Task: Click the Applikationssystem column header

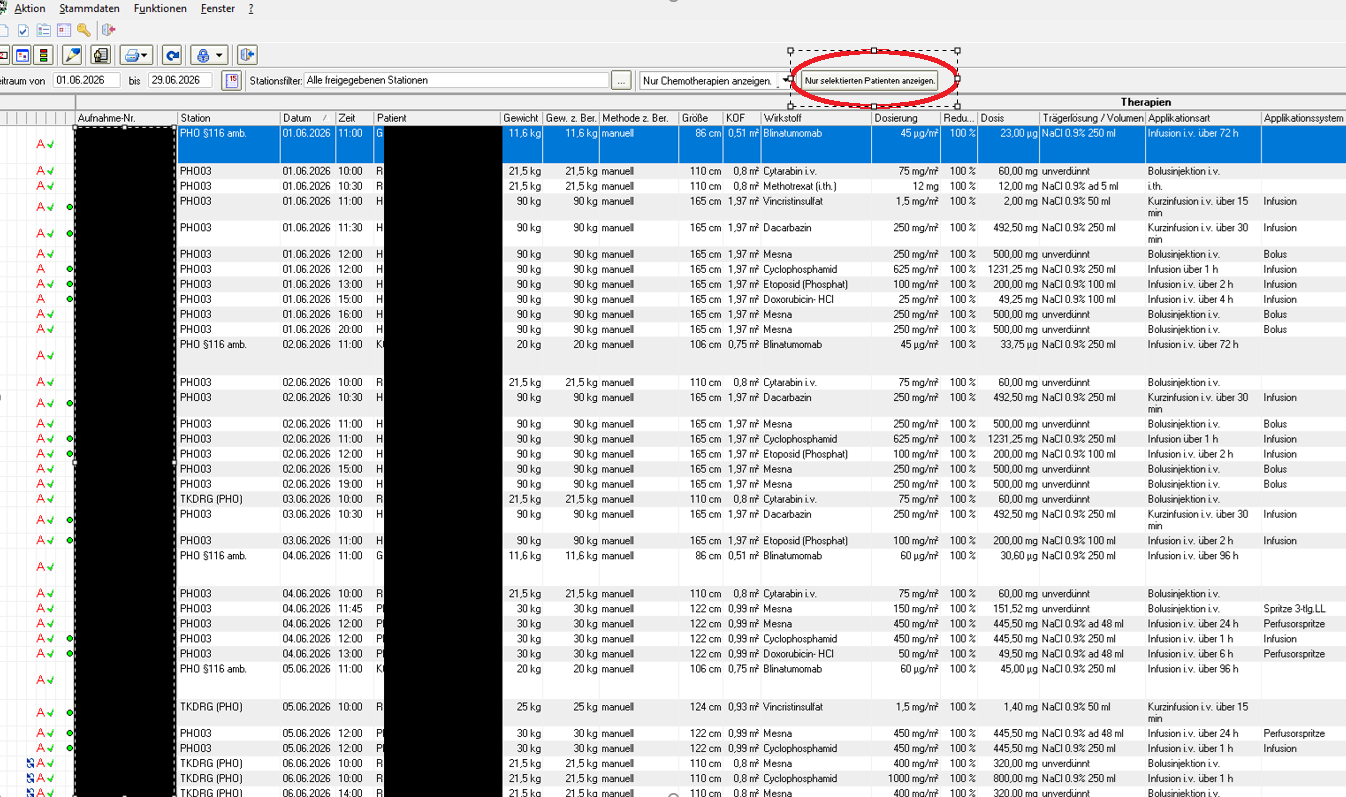Action: tap(1304, 118)
